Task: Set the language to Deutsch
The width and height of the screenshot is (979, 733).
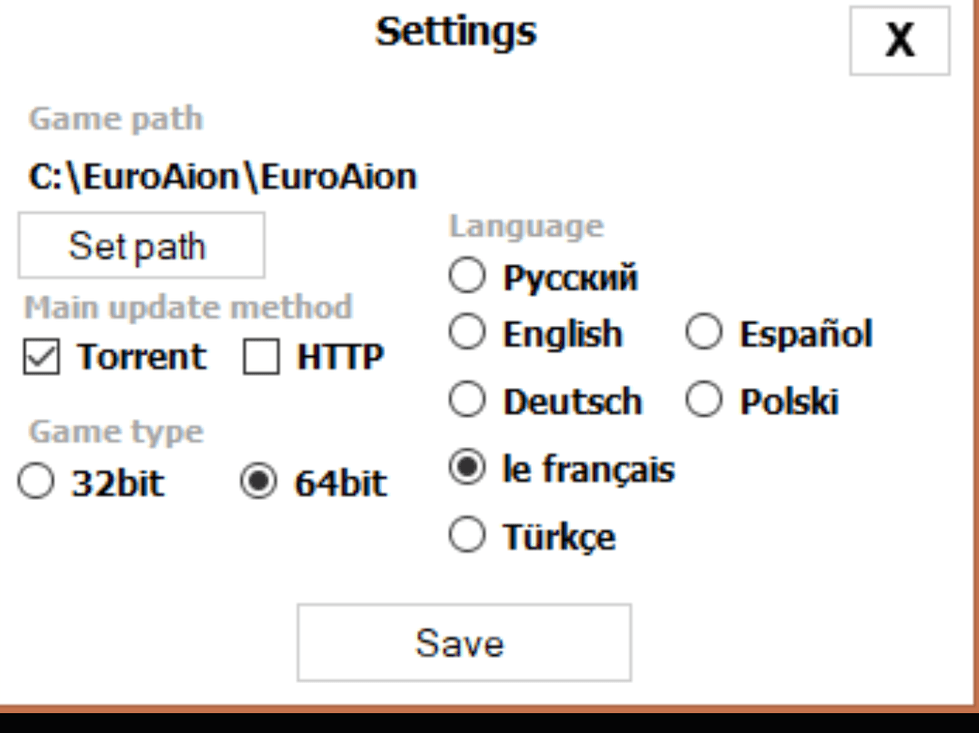Action: pos(466,402)
